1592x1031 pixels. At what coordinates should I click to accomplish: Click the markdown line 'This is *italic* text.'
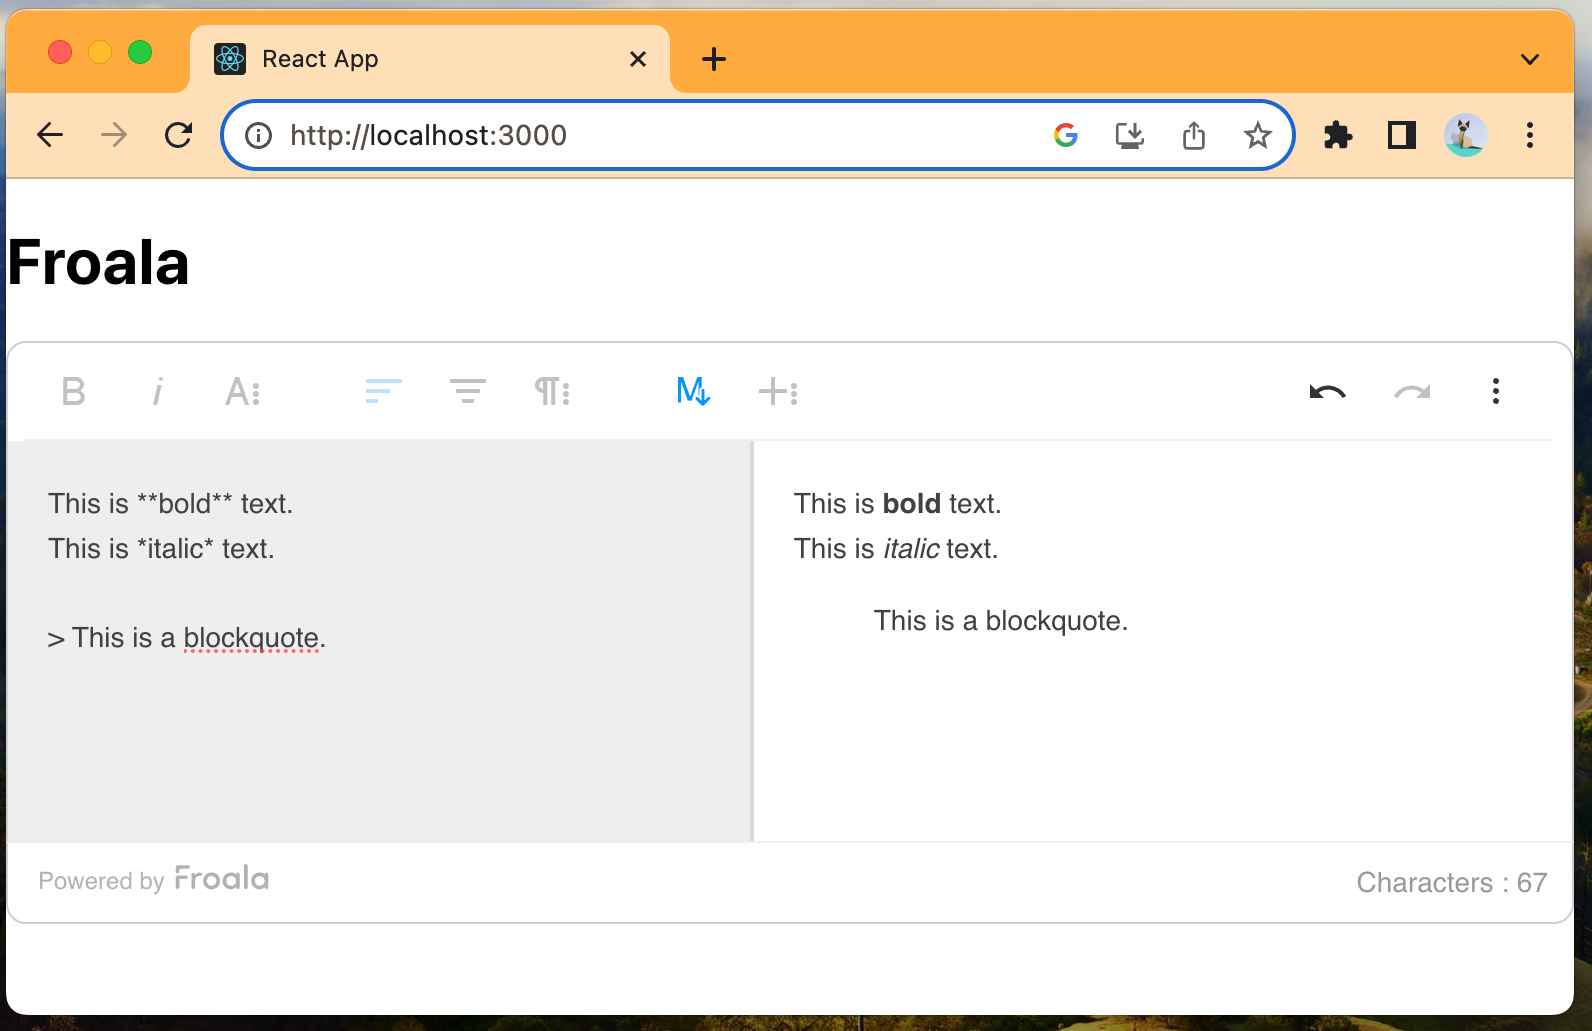coord(161,548)
